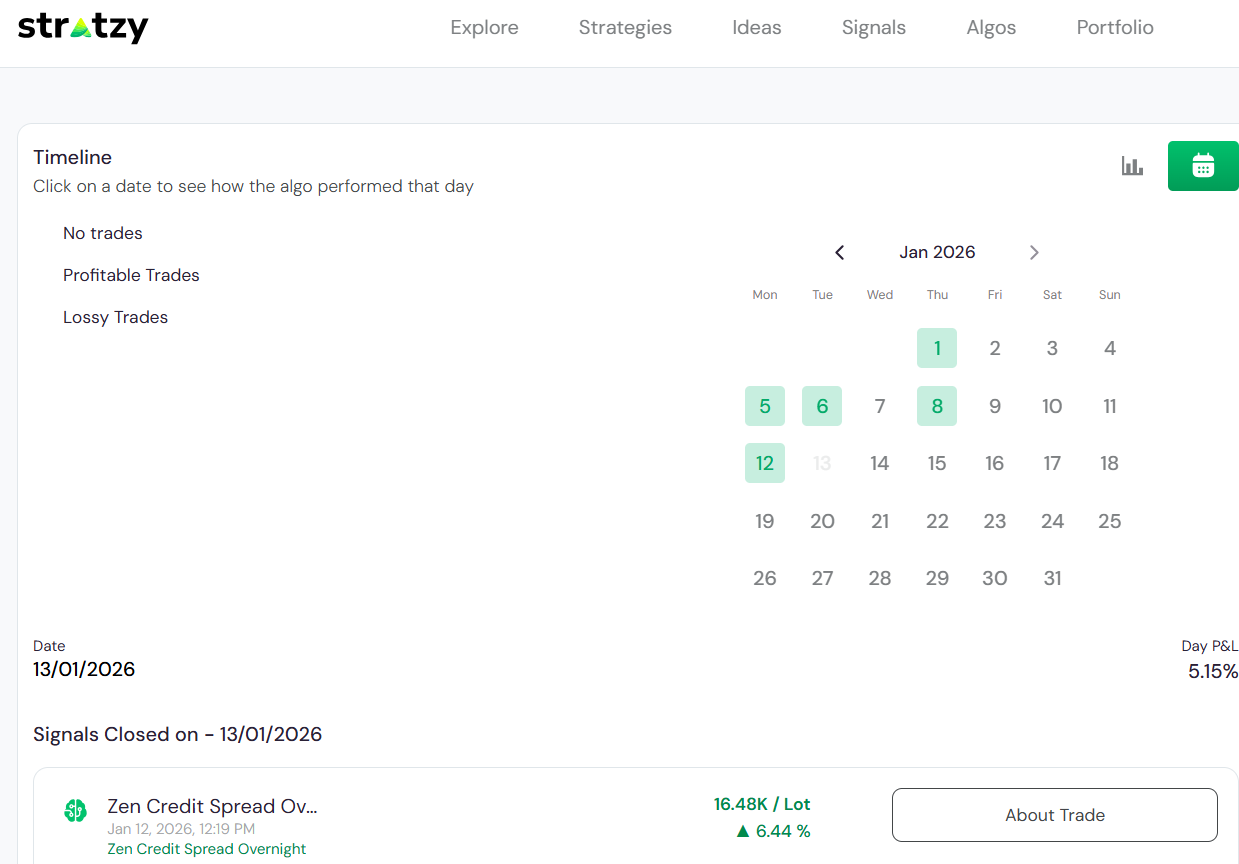
Task: Click date 12 in the calendar
Action: pyautogui.click(x=765, y=463)
